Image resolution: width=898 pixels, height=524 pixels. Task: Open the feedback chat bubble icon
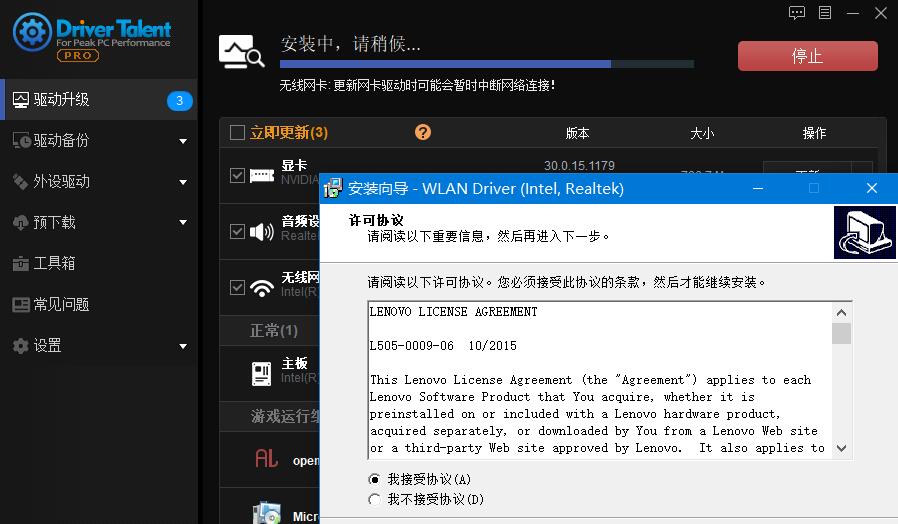click(x=797, y=13)
